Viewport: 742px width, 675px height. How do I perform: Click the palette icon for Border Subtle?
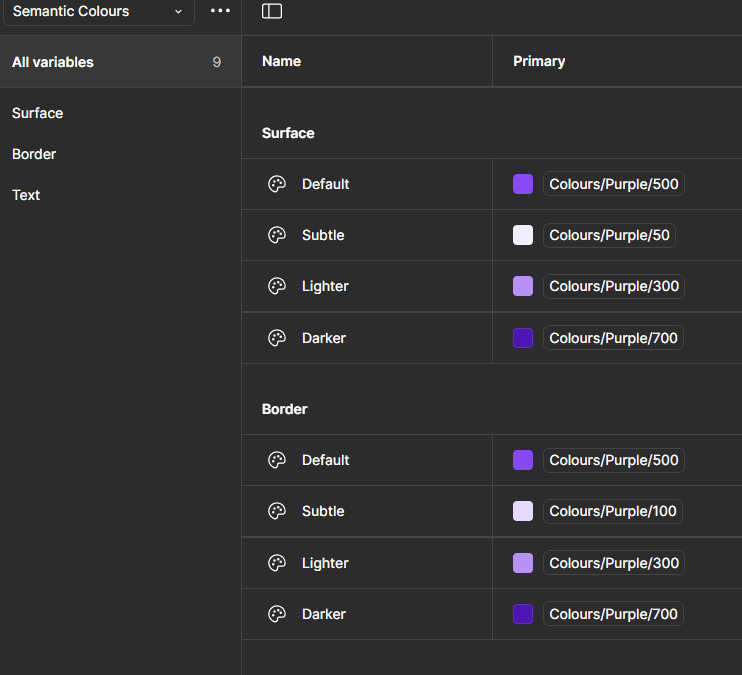coord(277,511)
